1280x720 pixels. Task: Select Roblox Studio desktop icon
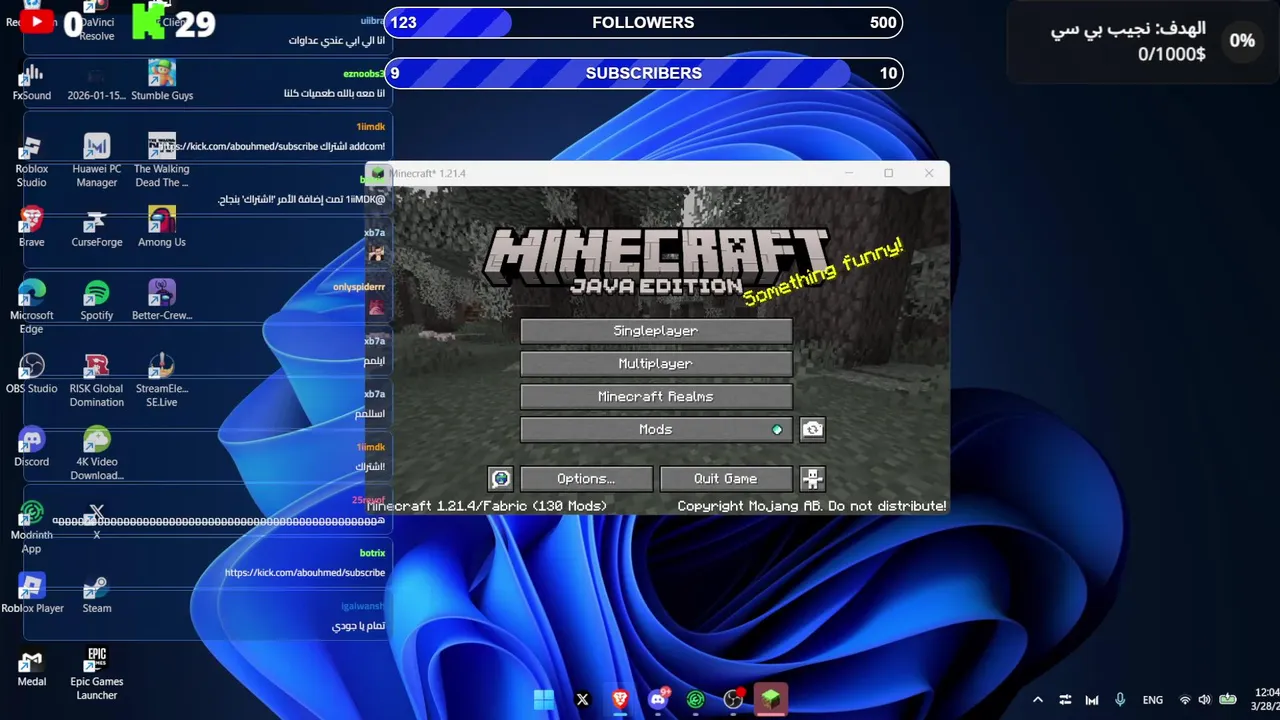point(32,161)
